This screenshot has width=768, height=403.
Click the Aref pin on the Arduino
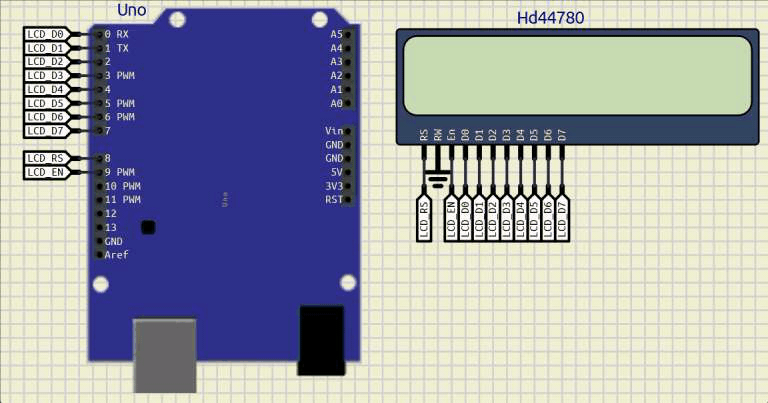98,255
